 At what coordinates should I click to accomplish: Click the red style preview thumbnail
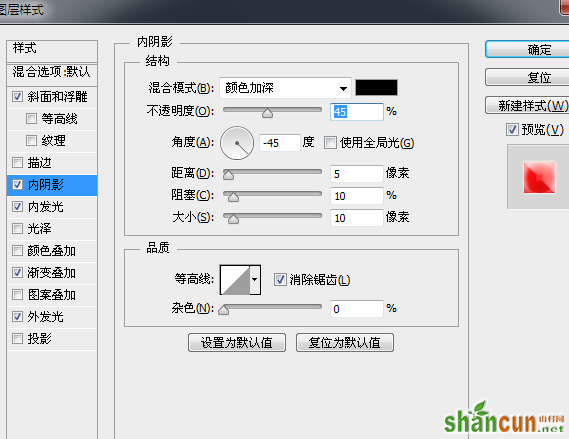coord(539,177)
